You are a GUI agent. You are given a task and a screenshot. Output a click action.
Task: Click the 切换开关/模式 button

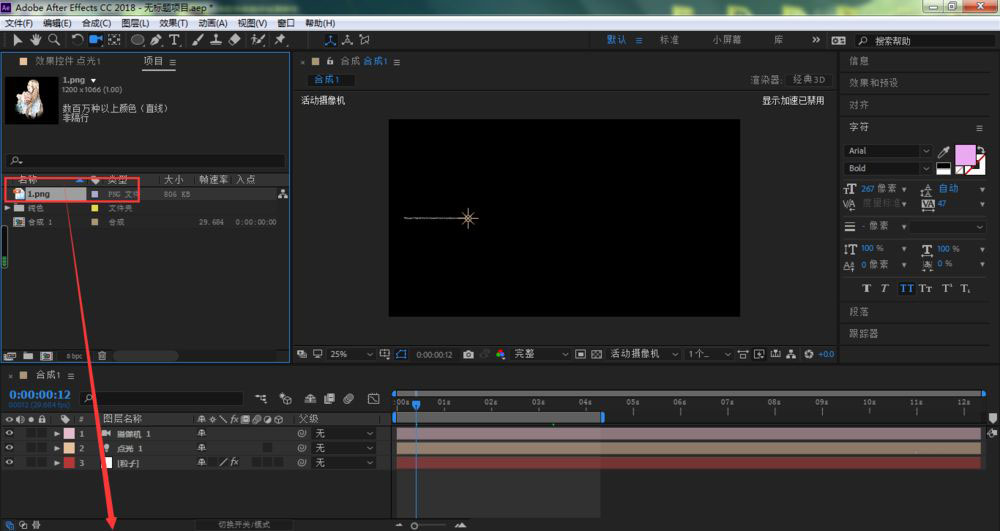pos(244,525)
